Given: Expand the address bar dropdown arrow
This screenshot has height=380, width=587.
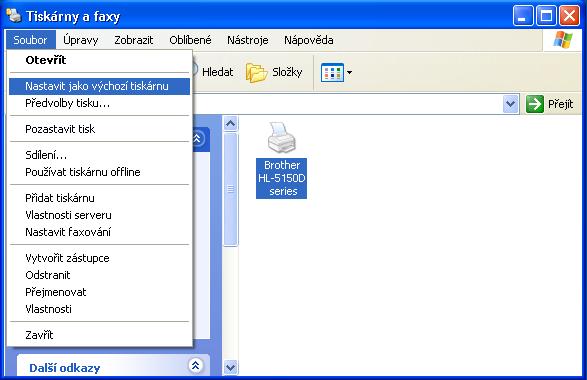Looking at the screenshot, I should (511, 104).
